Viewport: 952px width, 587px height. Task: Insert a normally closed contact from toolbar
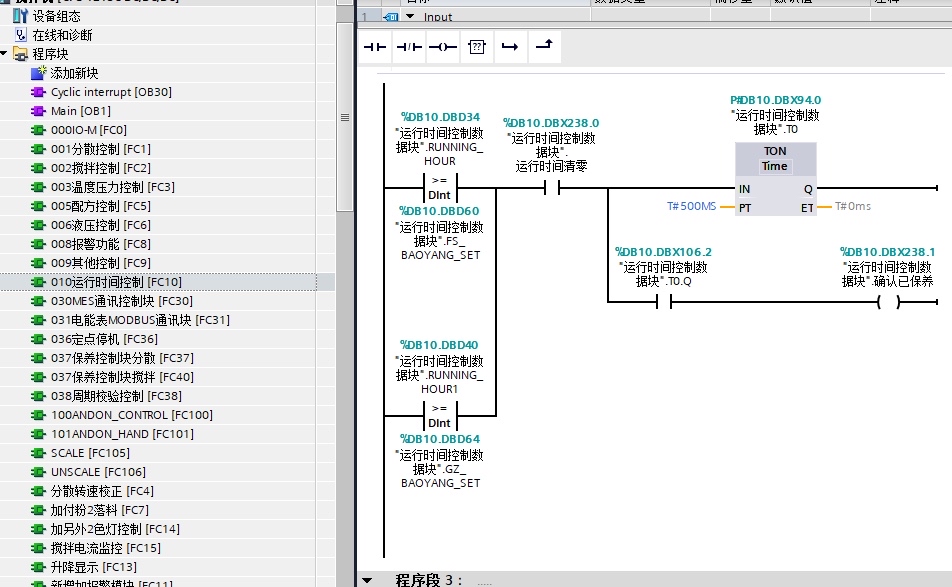click(x=409, y=47)
